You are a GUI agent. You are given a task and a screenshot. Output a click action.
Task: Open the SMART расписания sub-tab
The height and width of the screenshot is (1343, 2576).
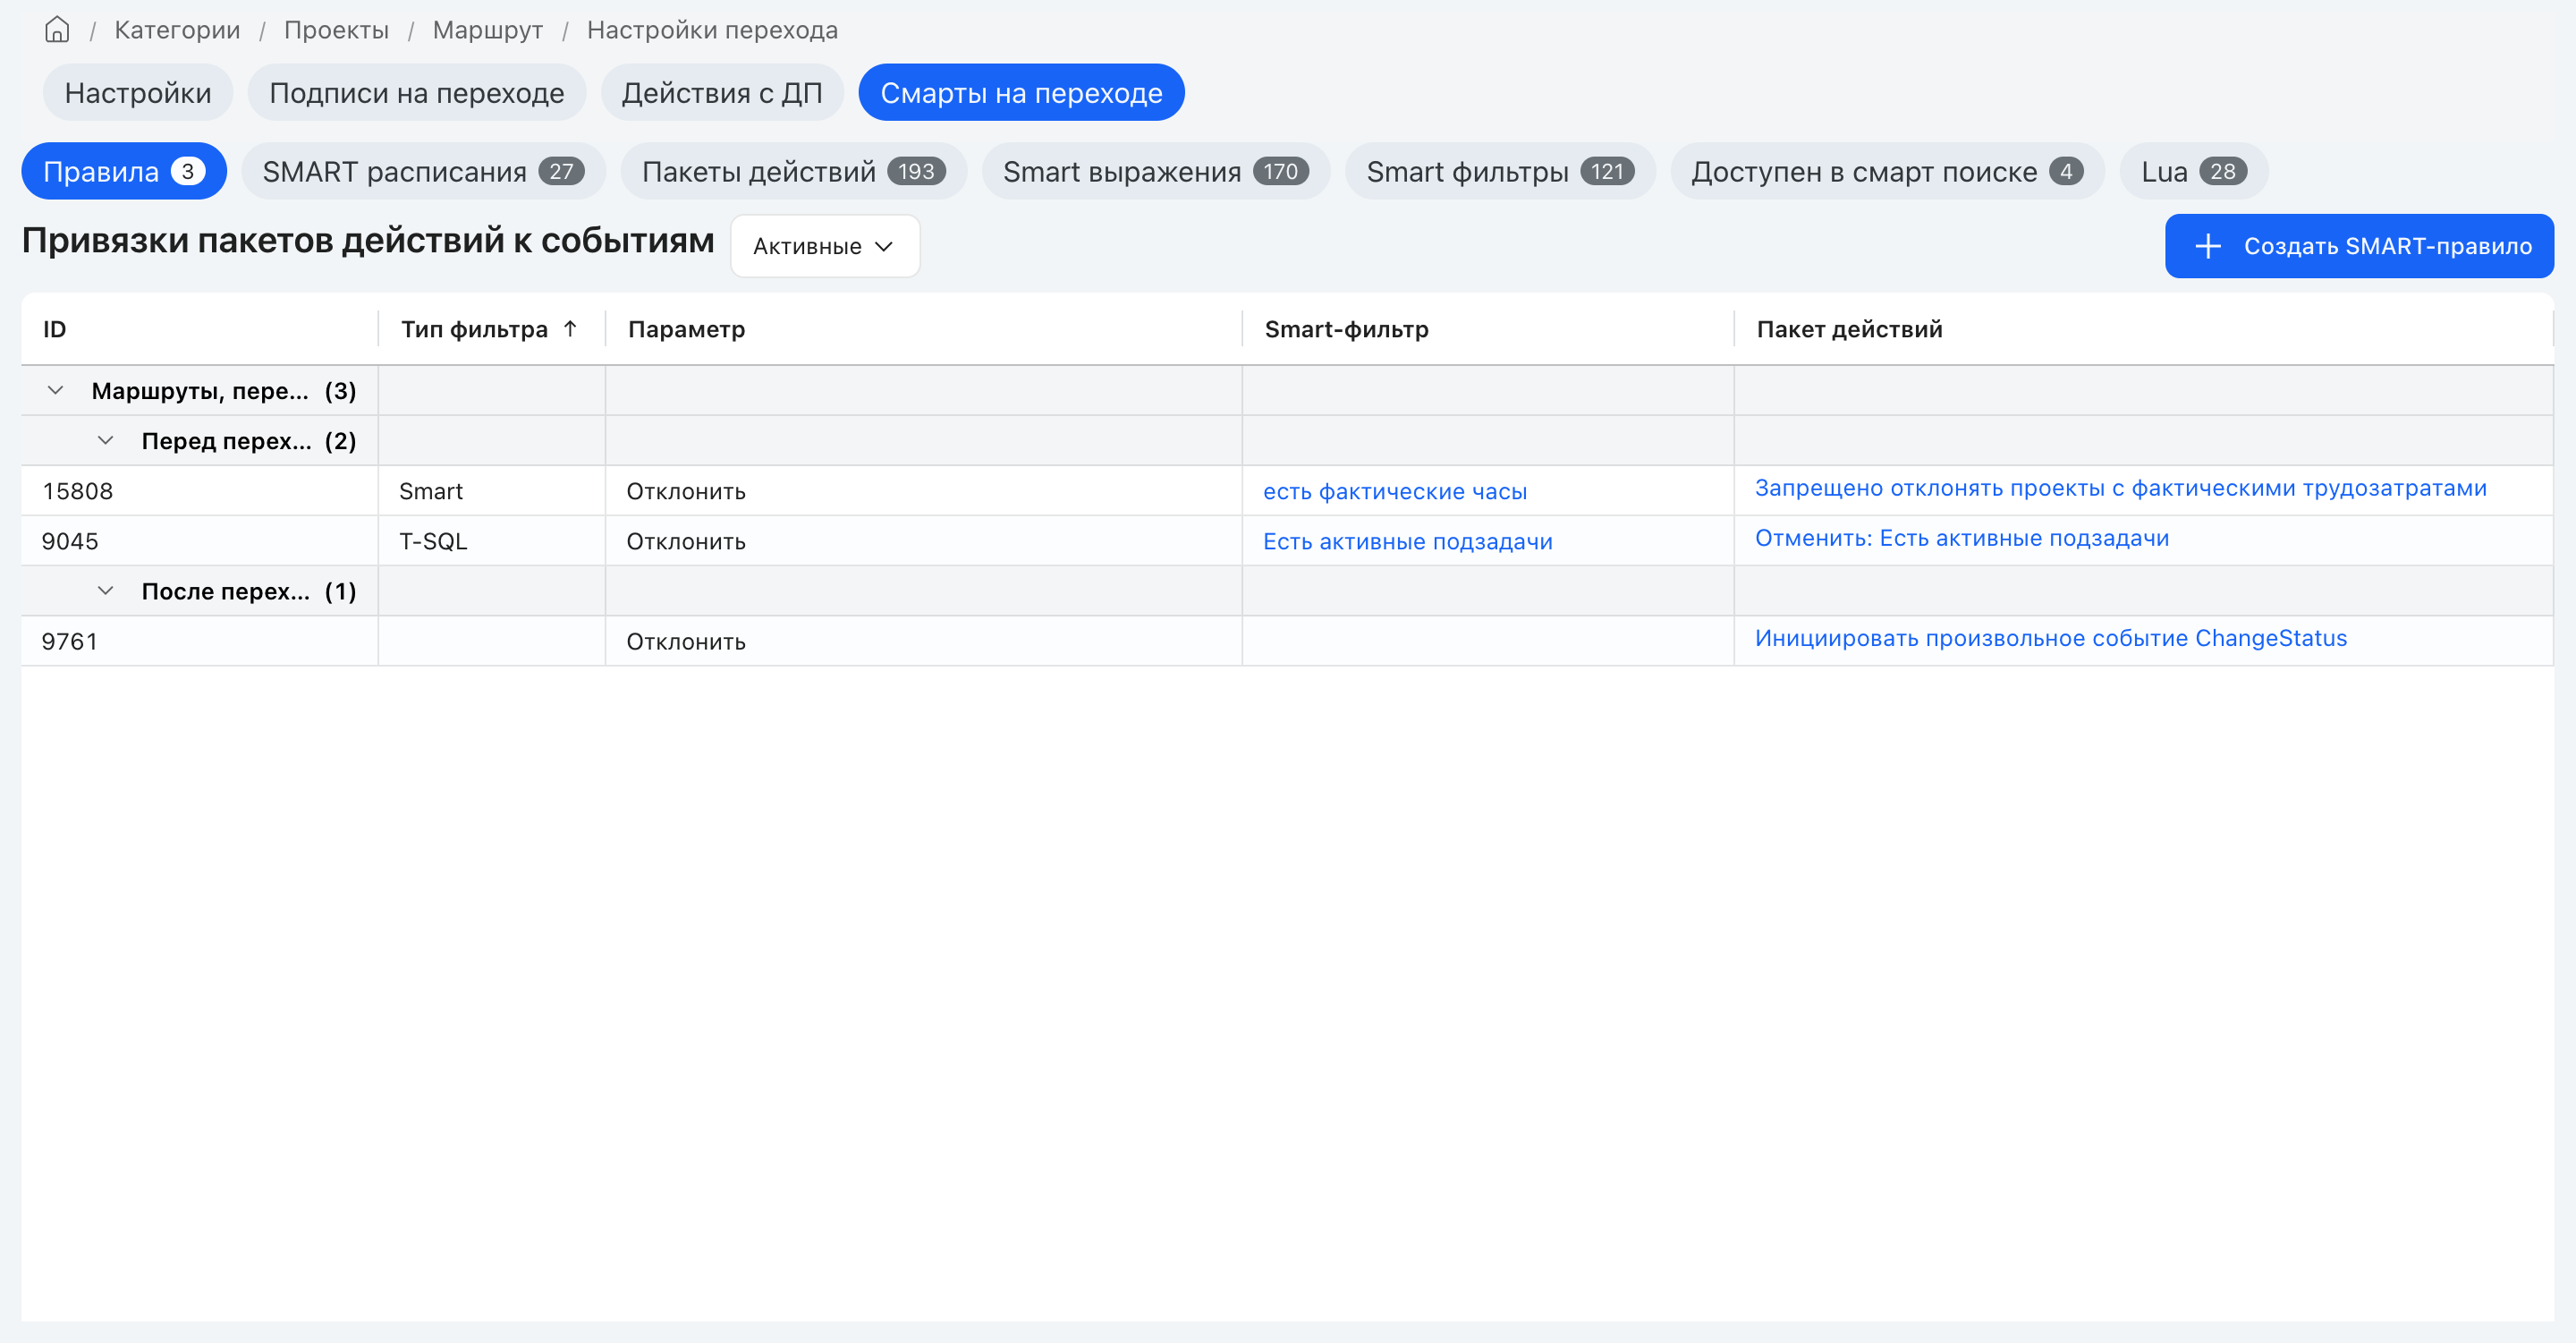click(x=423, y=171)
